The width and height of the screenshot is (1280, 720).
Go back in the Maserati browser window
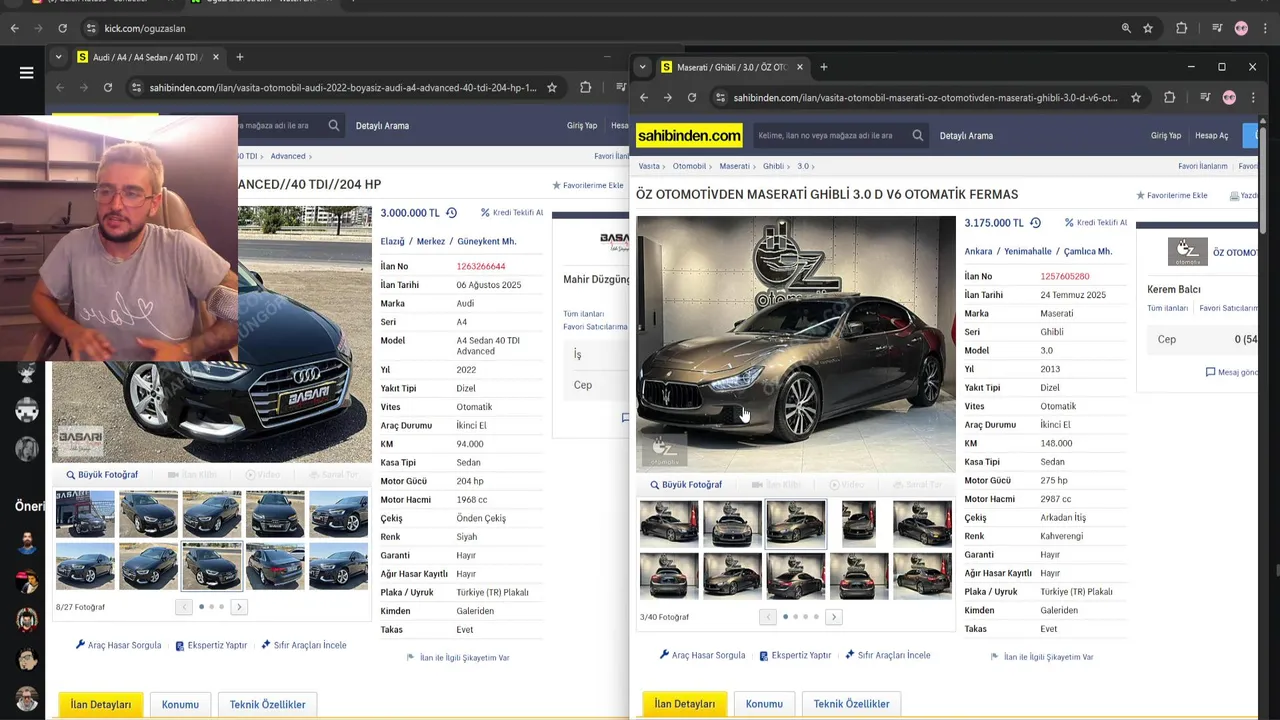[x=644, y=97]
